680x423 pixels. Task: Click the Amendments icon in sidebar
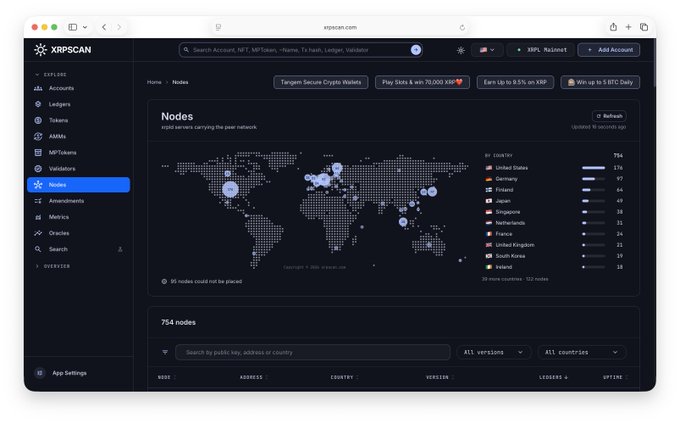tap(38, 201)
